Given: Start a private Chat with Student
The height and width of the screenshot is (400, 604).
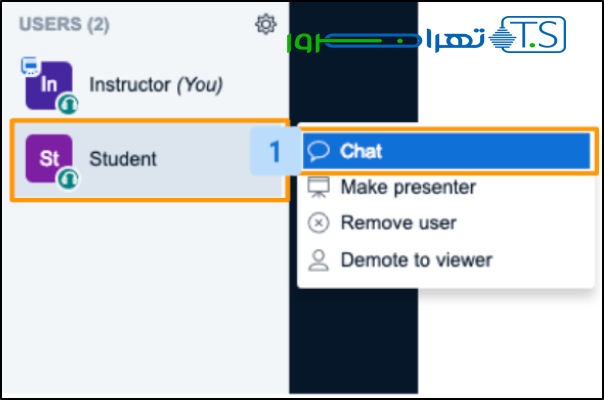Looking at the screenshot, I should coord(361,151).
